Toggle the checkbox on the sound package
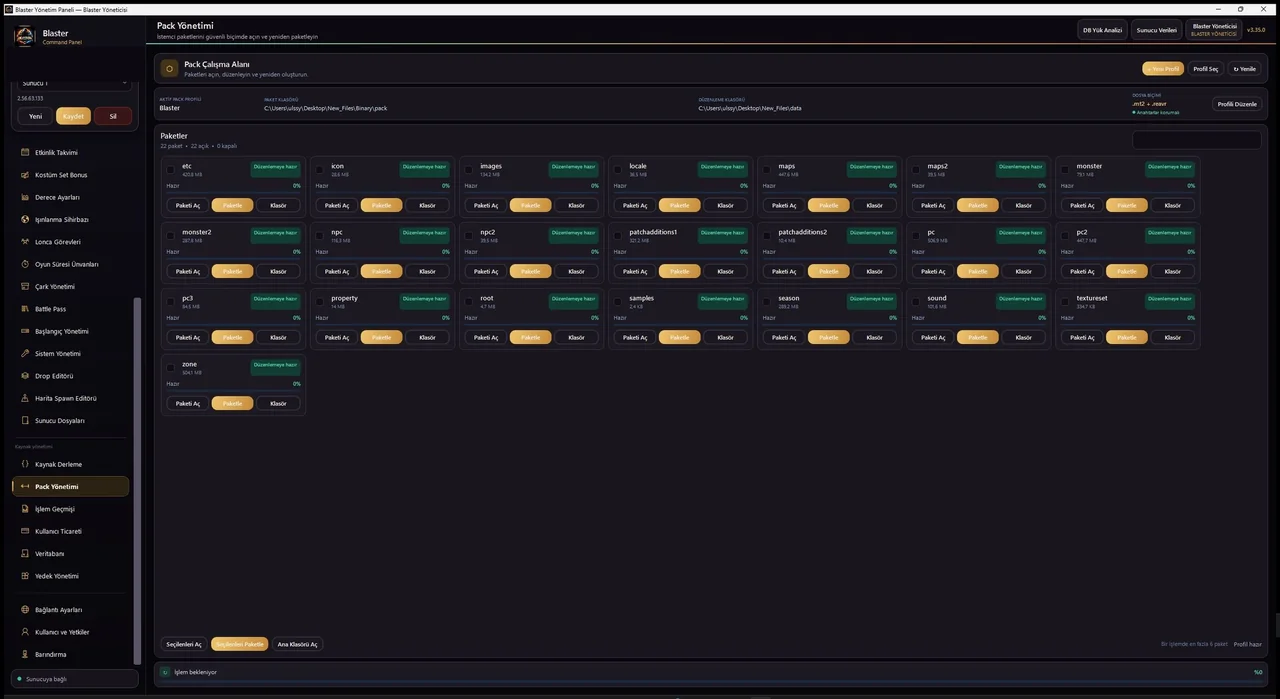The height and width of the screenshot is (699, 1280). tap(916, 302)
